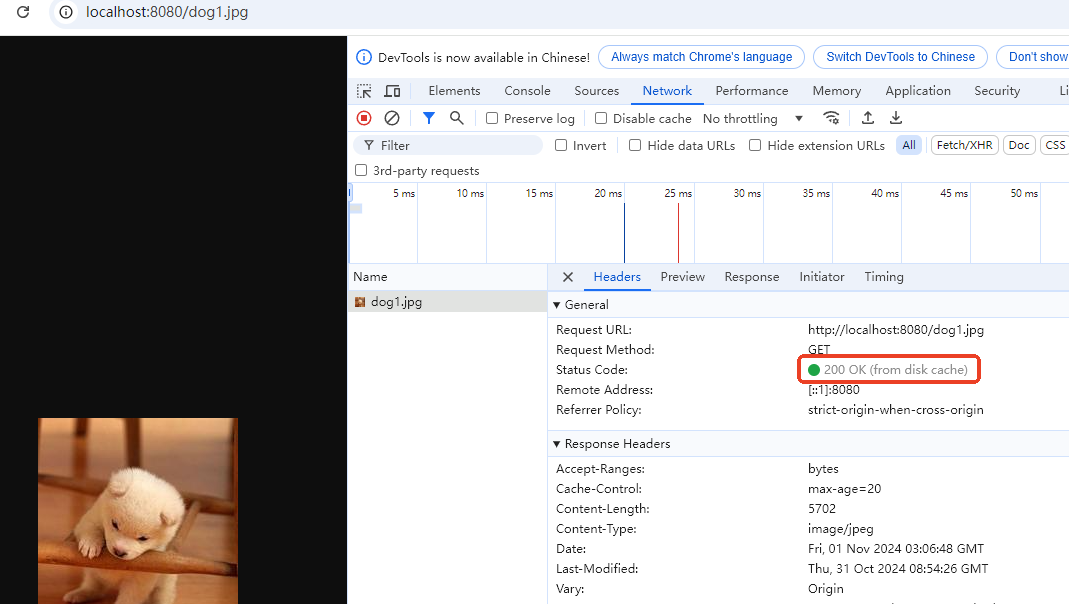Stop recording network log
The height and width of the screenshot is (604, 1069).
click(364, 118)
